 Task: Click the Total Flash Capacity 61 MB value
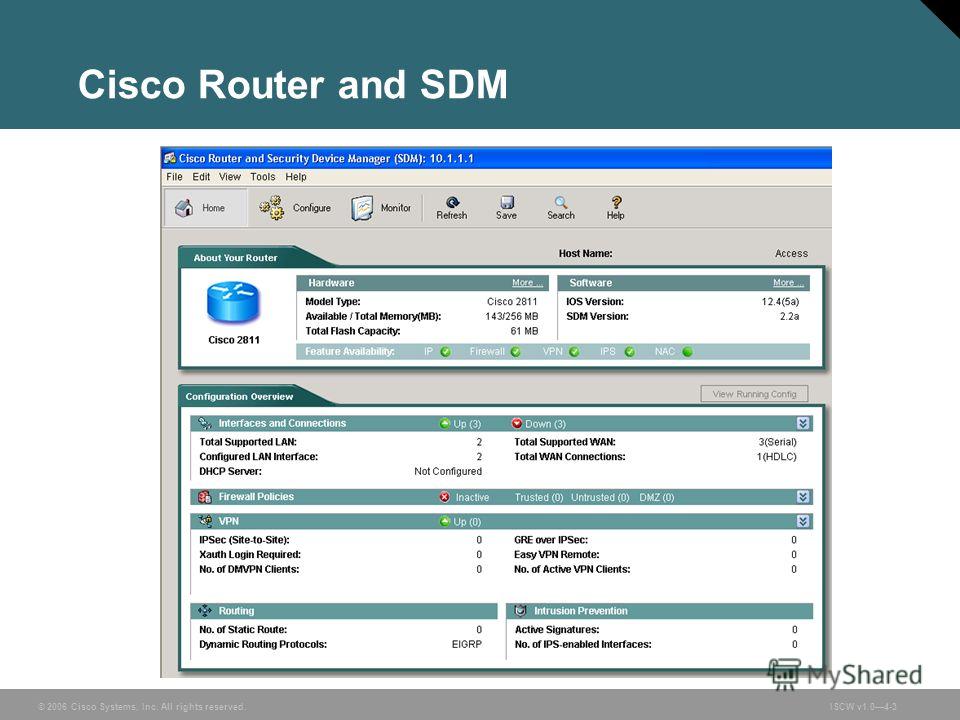pyautogui.click(x=524, y=331)
